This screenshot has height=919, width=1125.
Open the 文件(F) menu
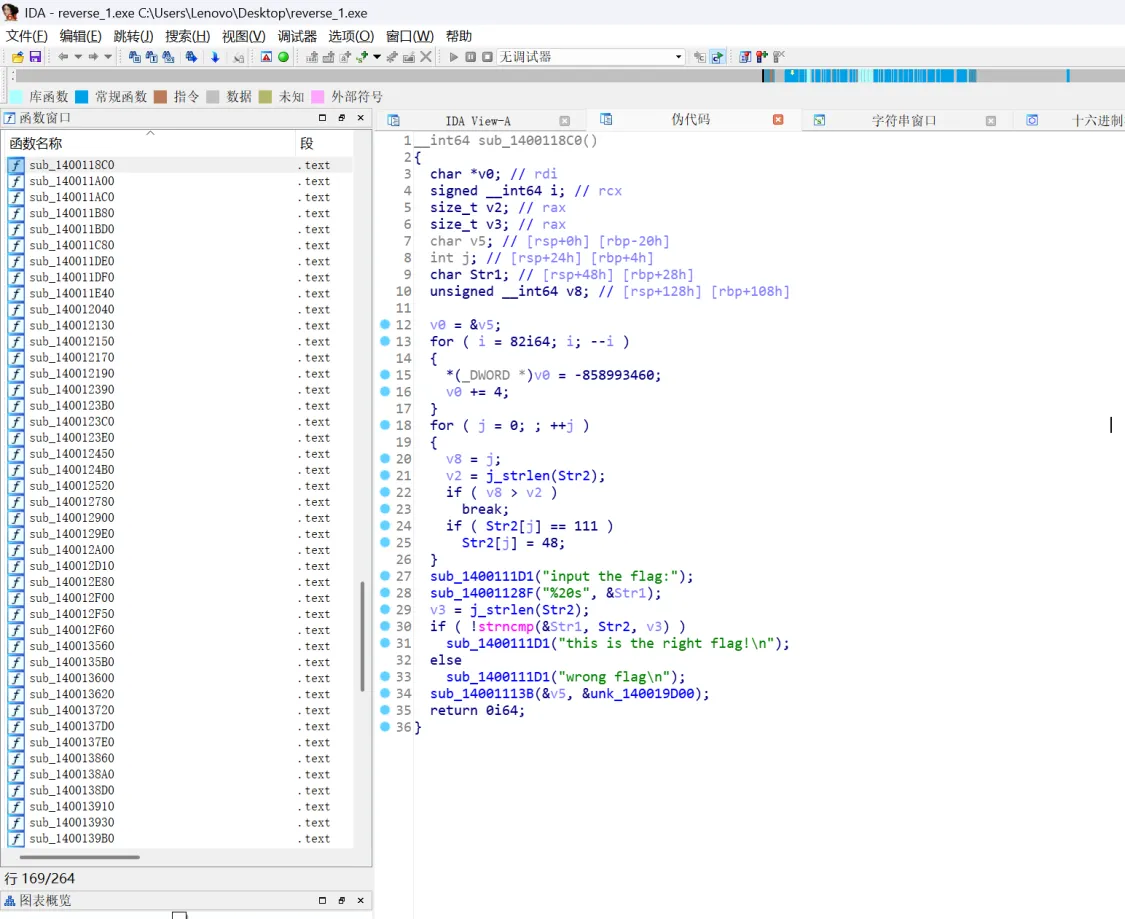point(27,36)
